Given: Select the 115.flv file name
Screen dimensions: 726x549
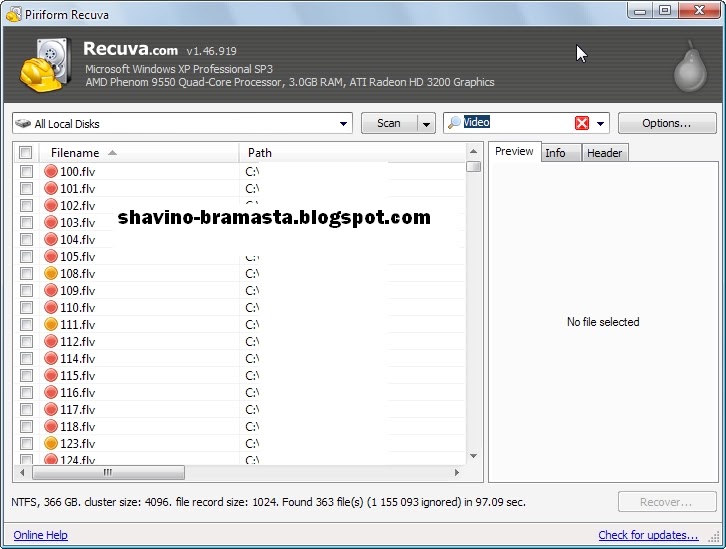Looking at the screenshot, I should pyautogui.click(x=78, y=375).
